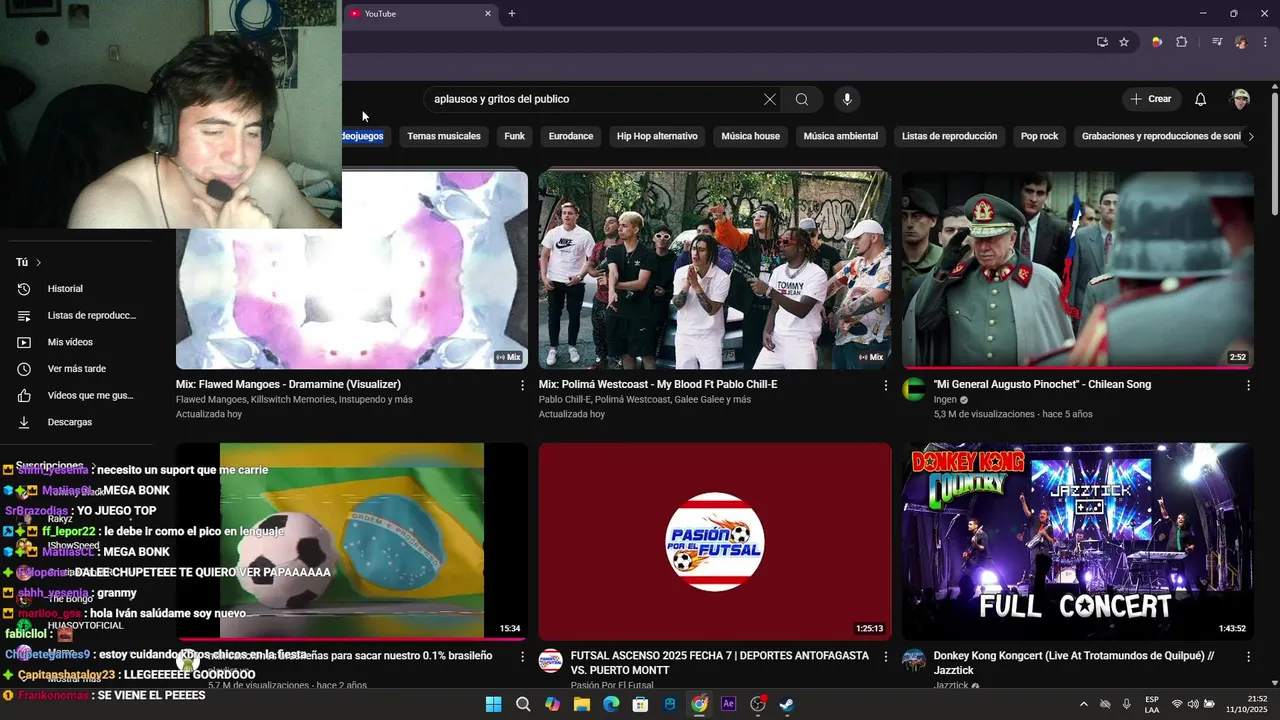1280x720 pixels.
Task: Open options for Mi General Augusto Pinochet video
Action: coord(1248,385)
